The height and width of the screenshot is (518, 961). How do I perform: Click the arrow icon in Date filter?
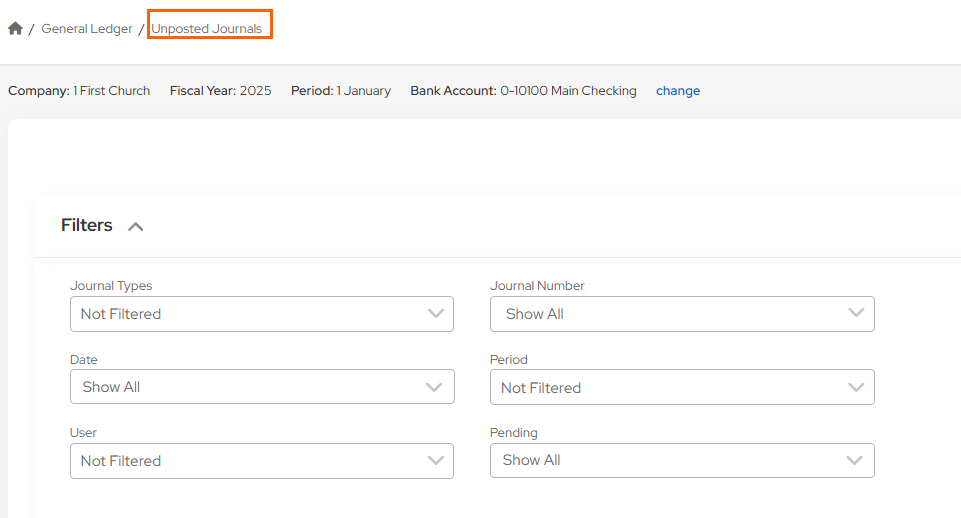(434, 387)
